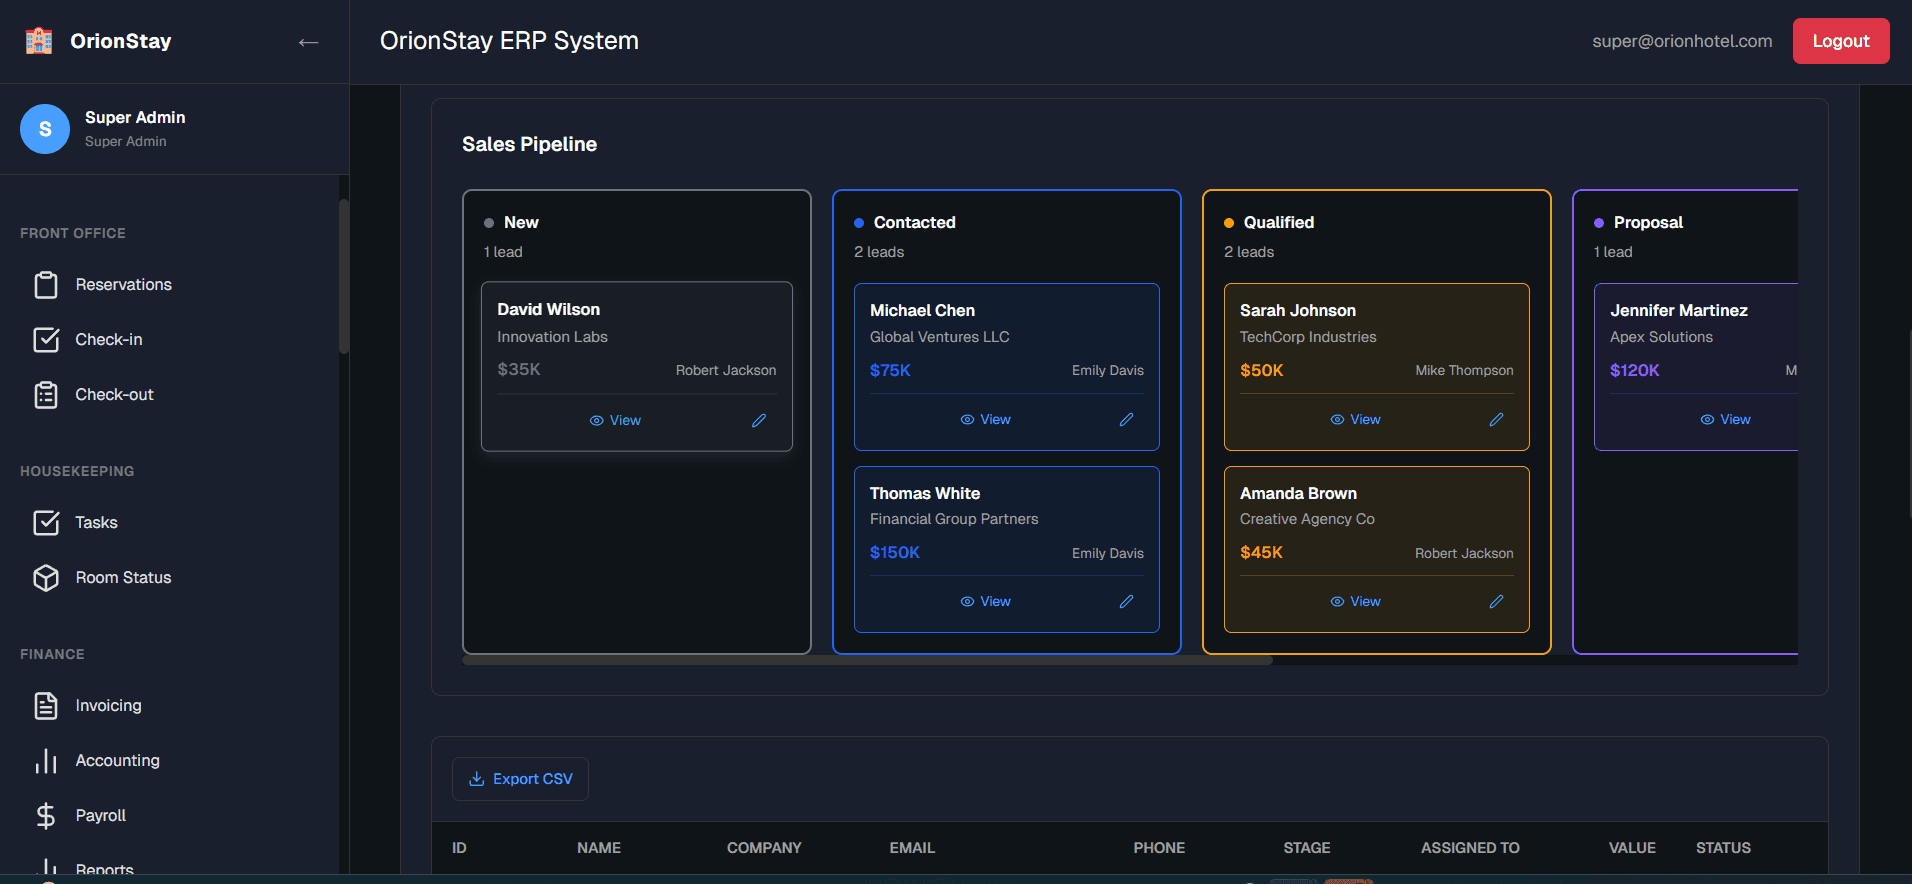
Task: Click the Tasks check icon
Action: (46, 523)
